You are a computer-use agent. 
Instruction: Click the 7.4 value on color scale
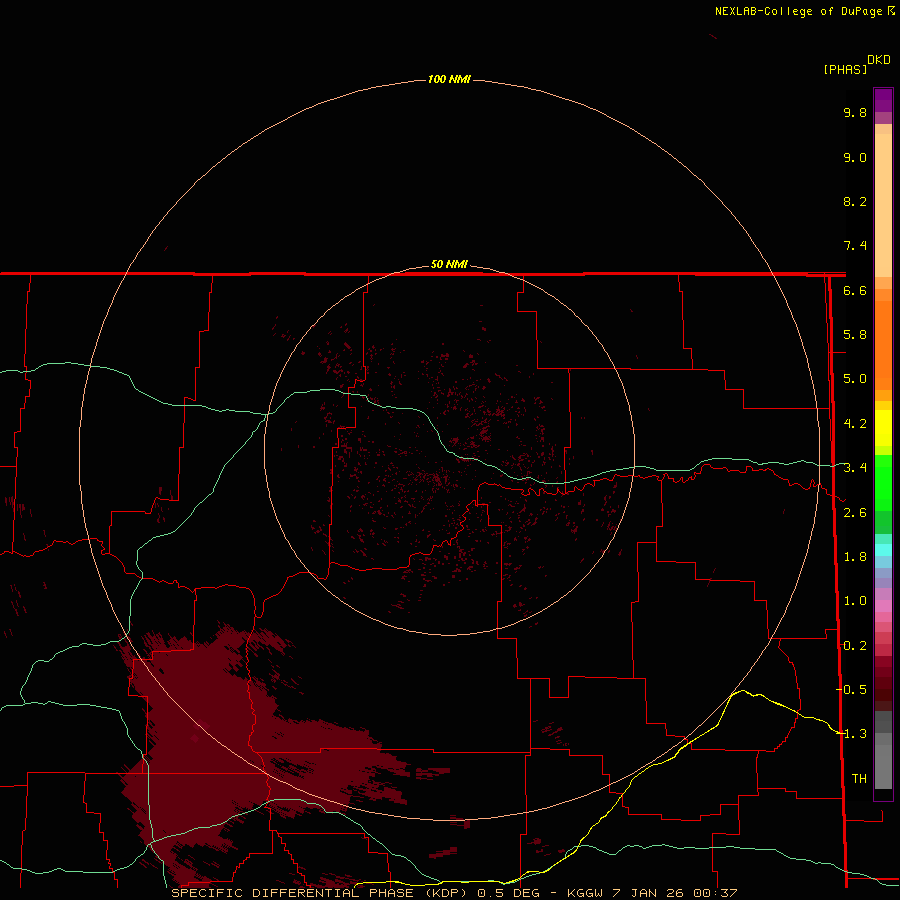[855, 246]
